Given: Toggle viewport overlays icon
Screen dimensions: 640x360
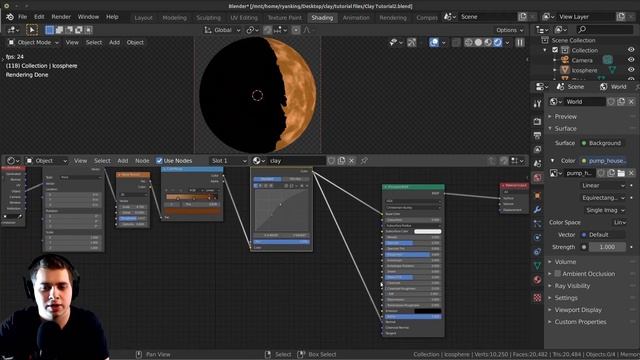Looking at the screenshot, I should (x=434, y=42).
